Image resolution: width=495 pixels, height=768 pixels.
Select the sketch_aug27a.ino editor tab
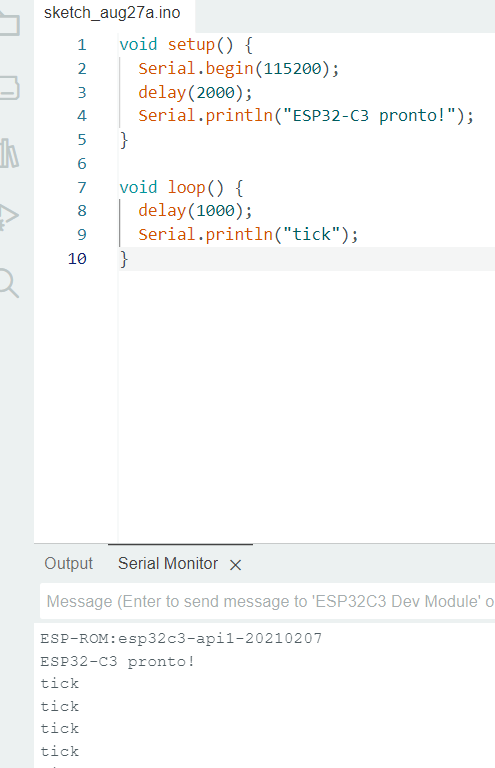point(112,13)
